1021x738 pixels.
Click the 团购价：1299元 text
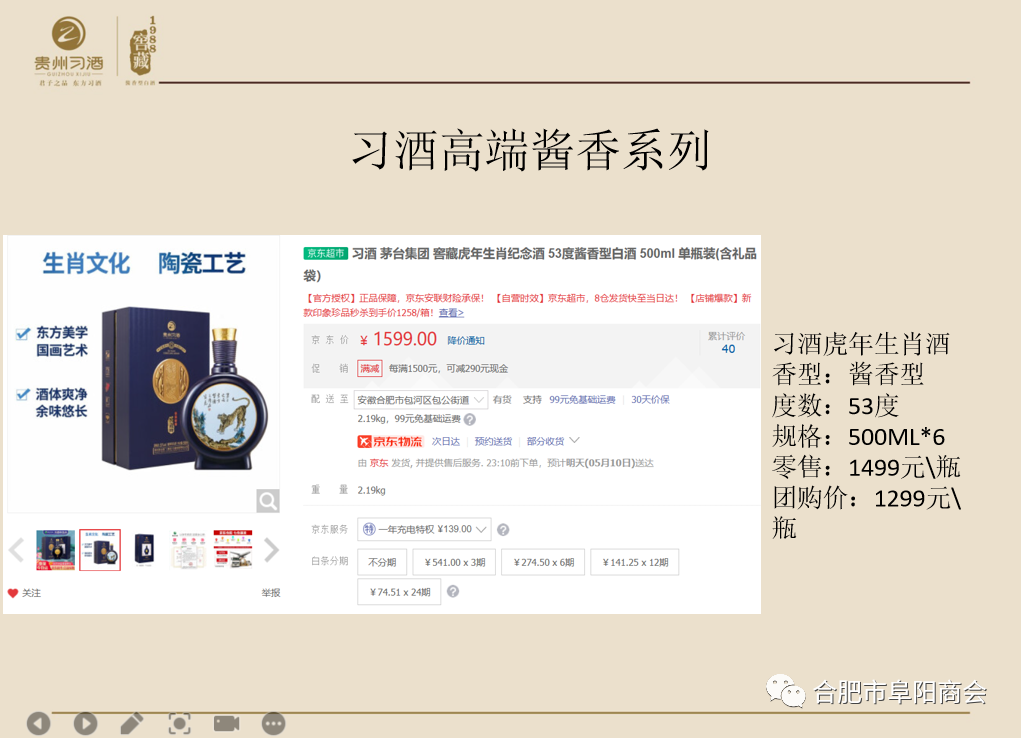866,513
